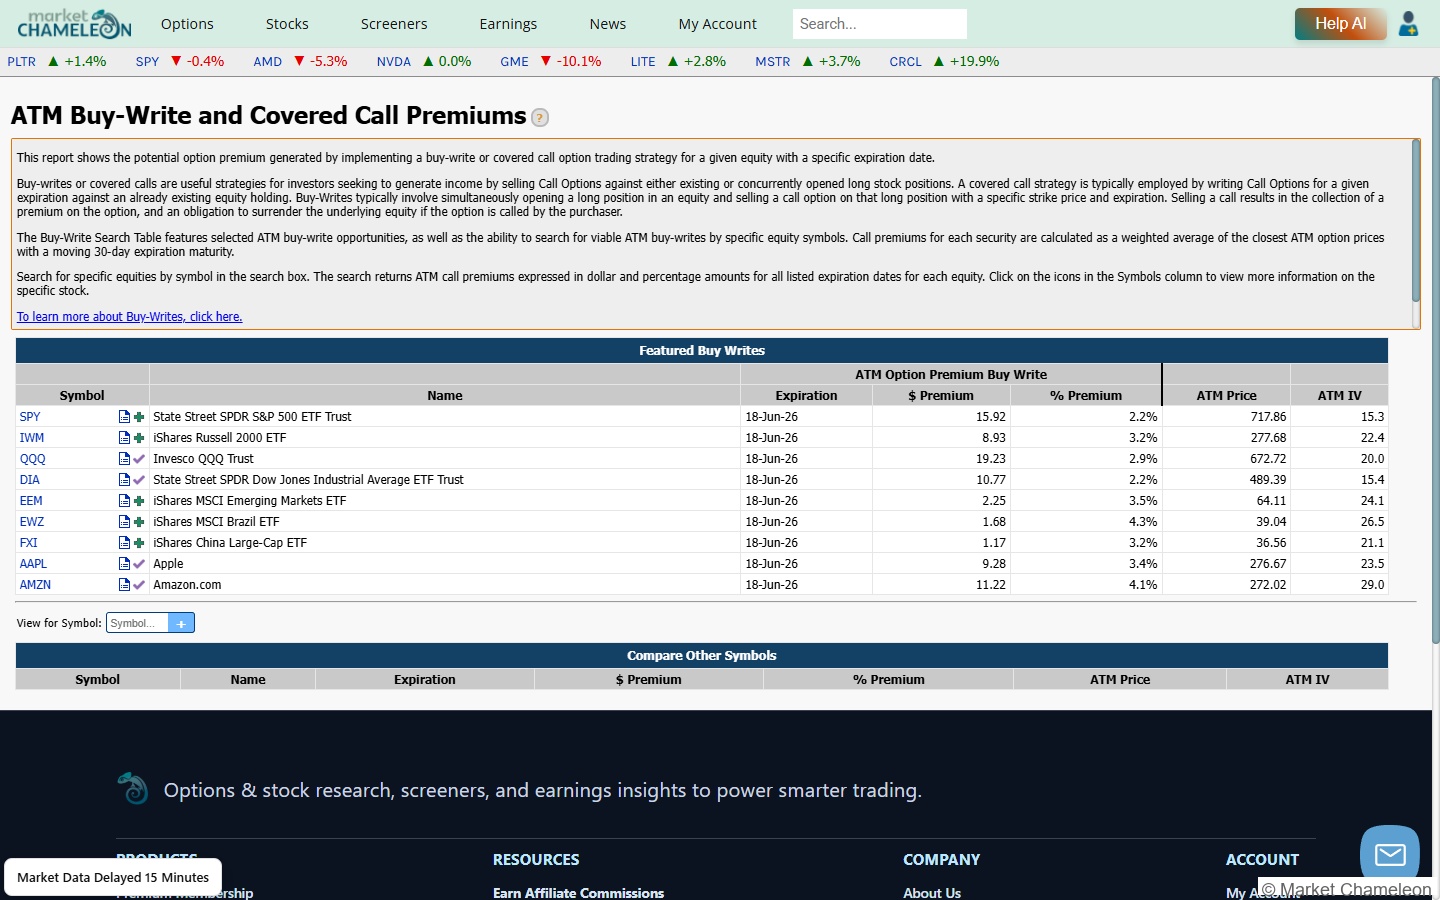Click help question mark beside page title

click(x=540, y=118)
